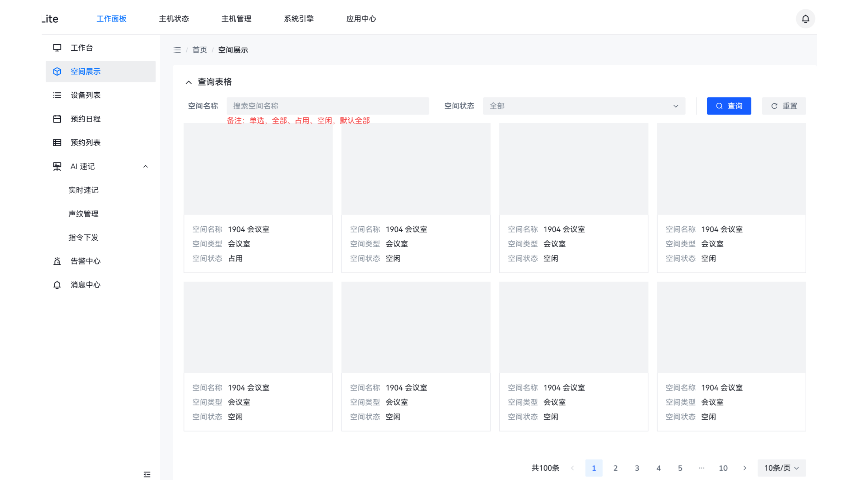Collapse the AI 速记 submenu
This screenshot has height=480, width=853.
(146, 166)
